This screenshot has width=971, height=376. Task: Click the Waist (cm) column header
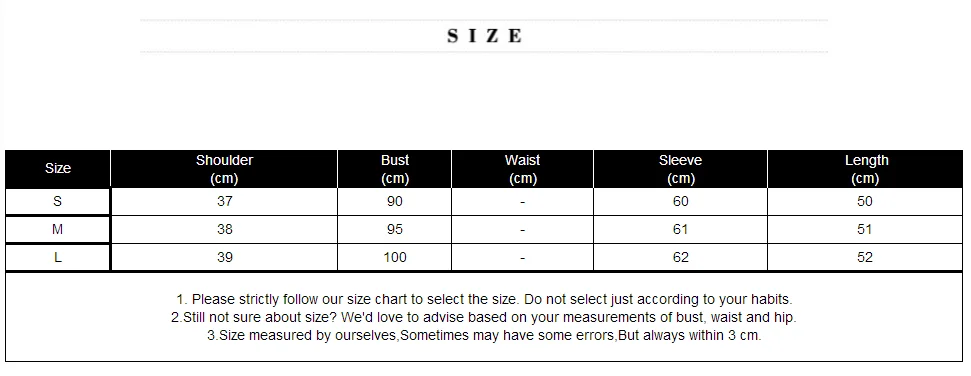coord(523,169)
